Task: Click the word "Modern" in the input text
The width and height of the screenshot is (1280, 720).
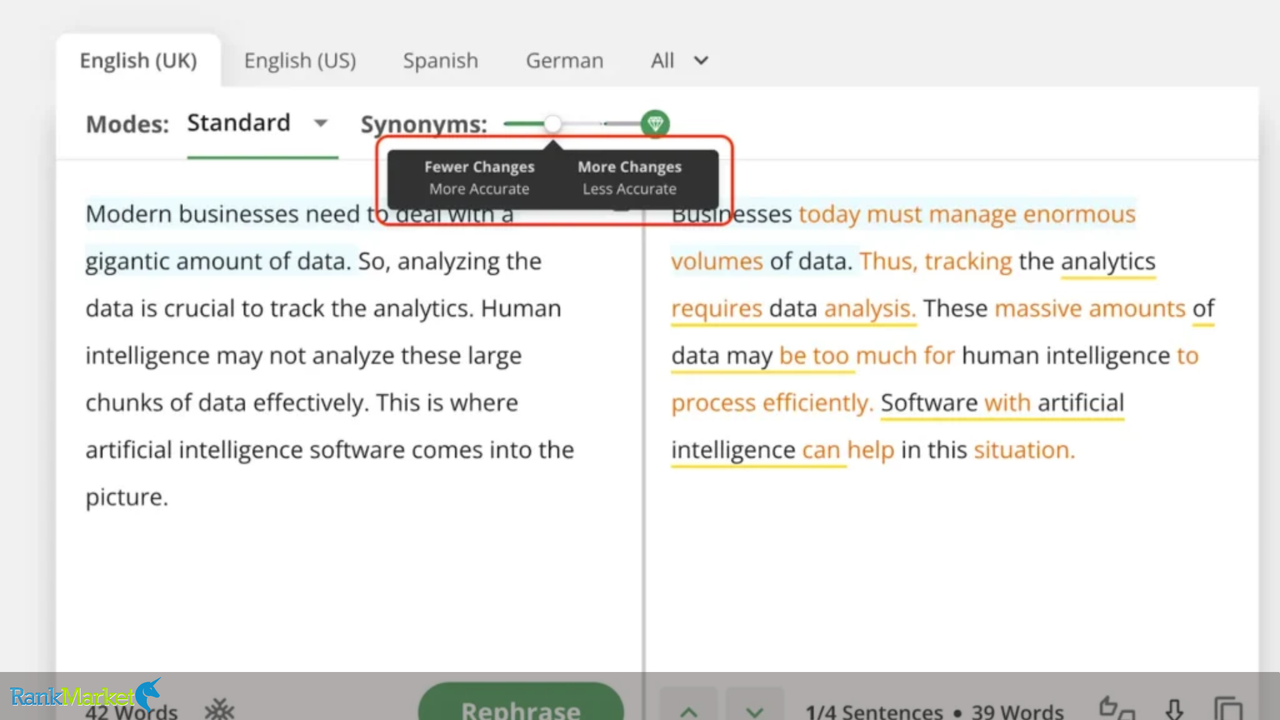Action: click(x=129, y=214)
